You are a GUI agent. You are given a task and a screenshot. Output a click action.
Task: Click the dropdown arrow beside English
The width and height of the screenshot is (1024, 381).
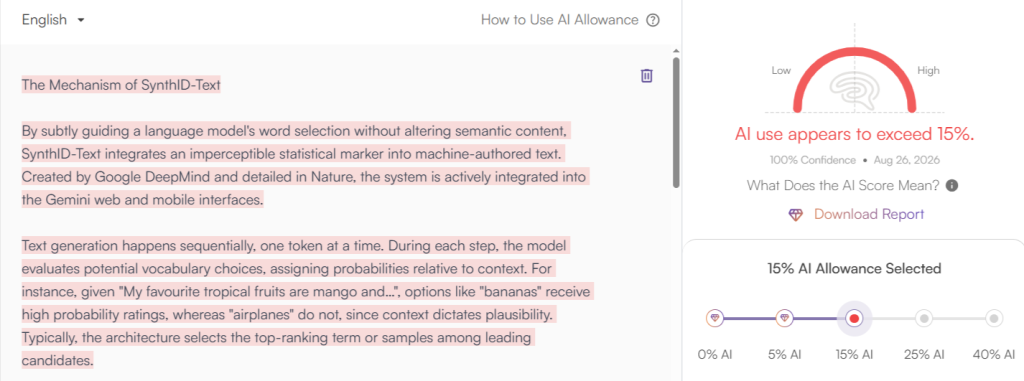(81, 20)
